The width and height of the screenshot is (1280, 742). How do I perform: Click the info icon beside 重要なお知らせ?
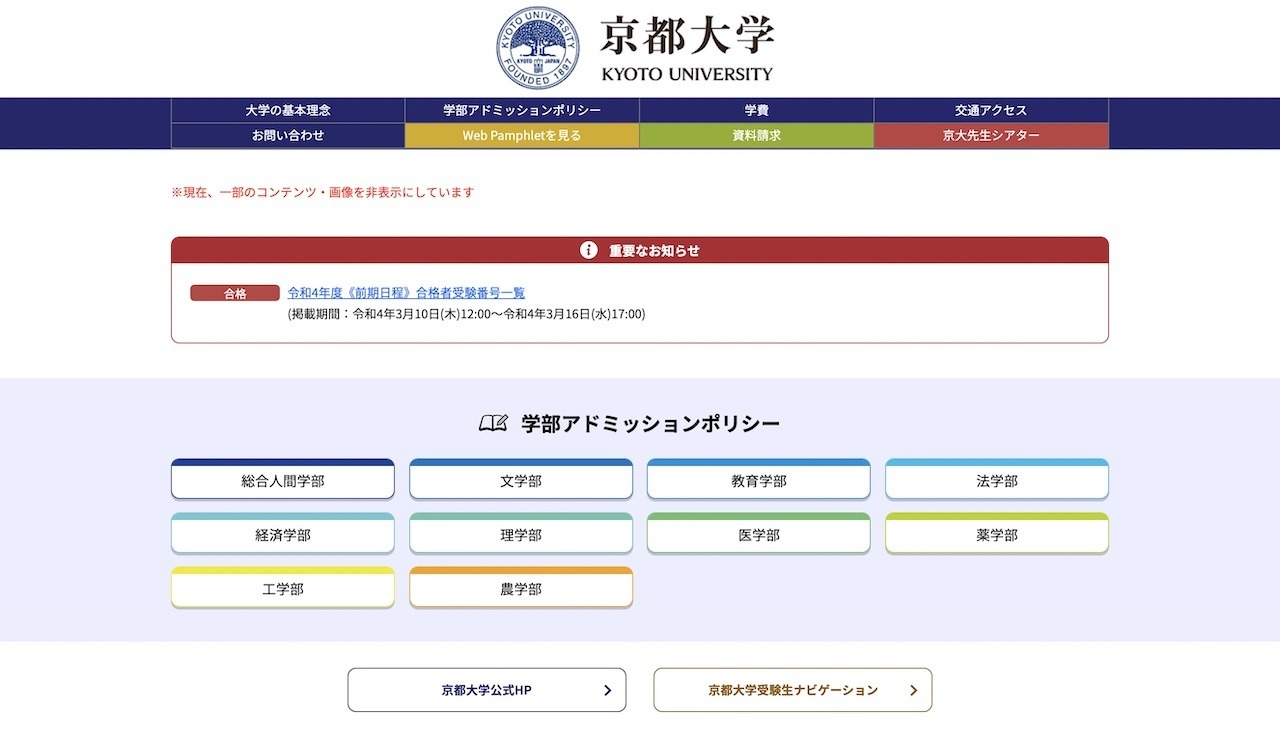coord(589,250)
